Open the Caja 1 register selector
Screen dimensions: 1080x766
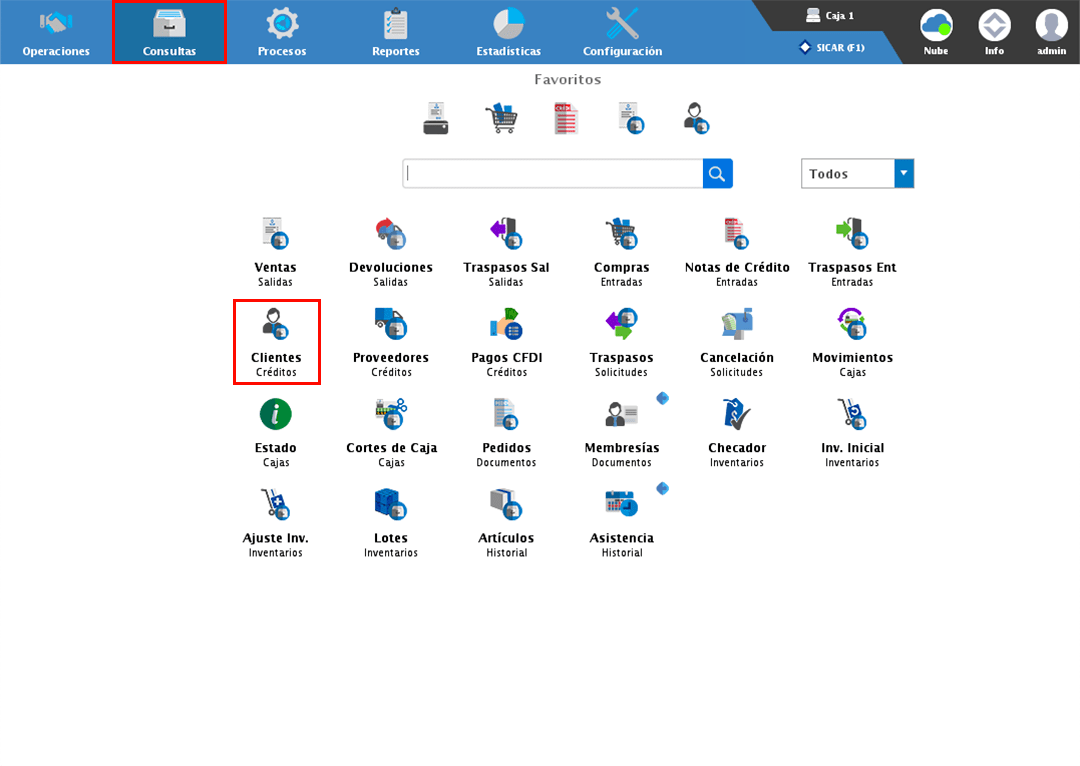[x=830, y=16]
